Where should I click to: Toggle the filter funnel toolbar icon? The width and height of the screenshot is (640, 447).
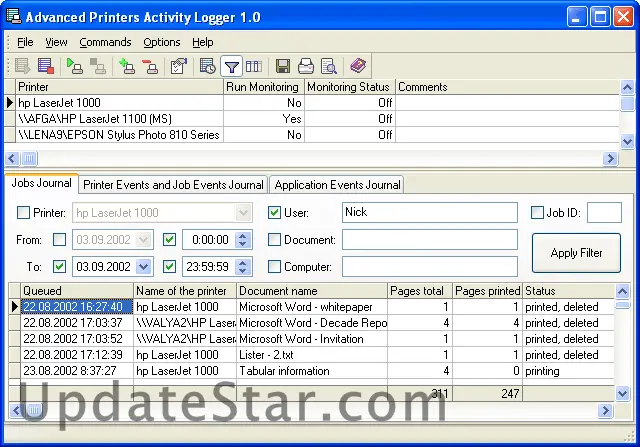tap(231, 66)
